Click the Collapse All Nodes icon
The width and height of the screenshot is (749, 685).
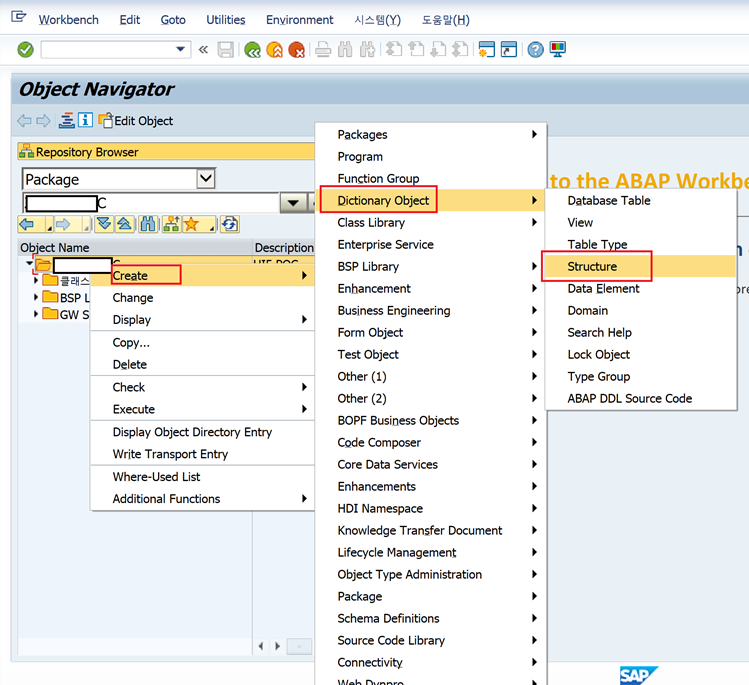[x=125, y=224]
